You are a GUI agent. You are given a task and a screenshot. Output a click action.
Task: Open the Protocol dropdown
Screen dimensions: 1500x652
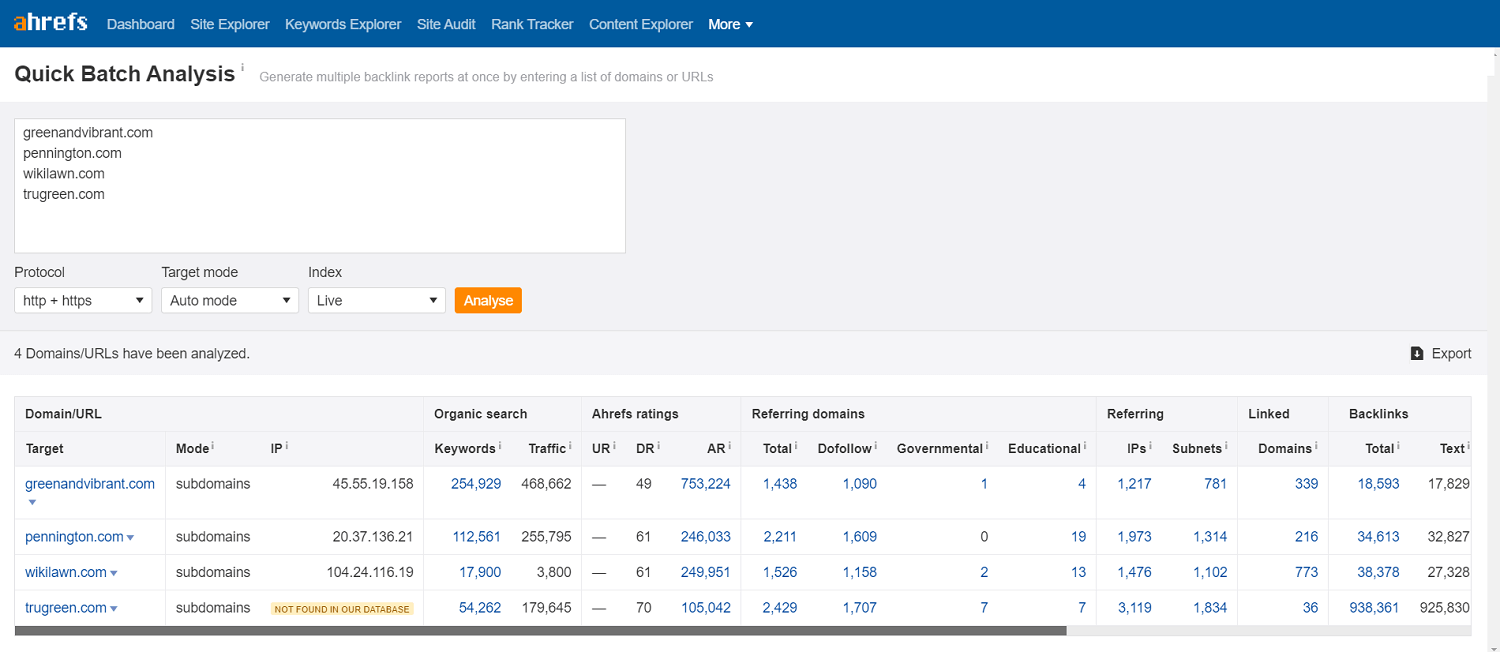pos(83,300)
